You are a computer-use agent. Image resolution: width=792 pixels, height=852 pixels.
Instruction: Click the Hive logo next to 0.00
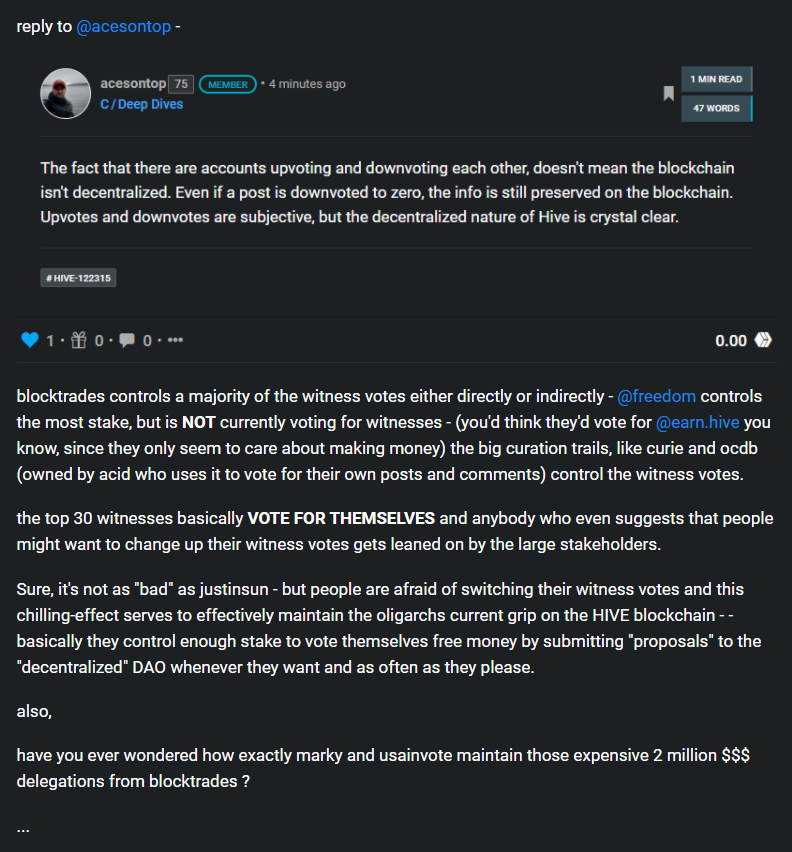[763, 340]
